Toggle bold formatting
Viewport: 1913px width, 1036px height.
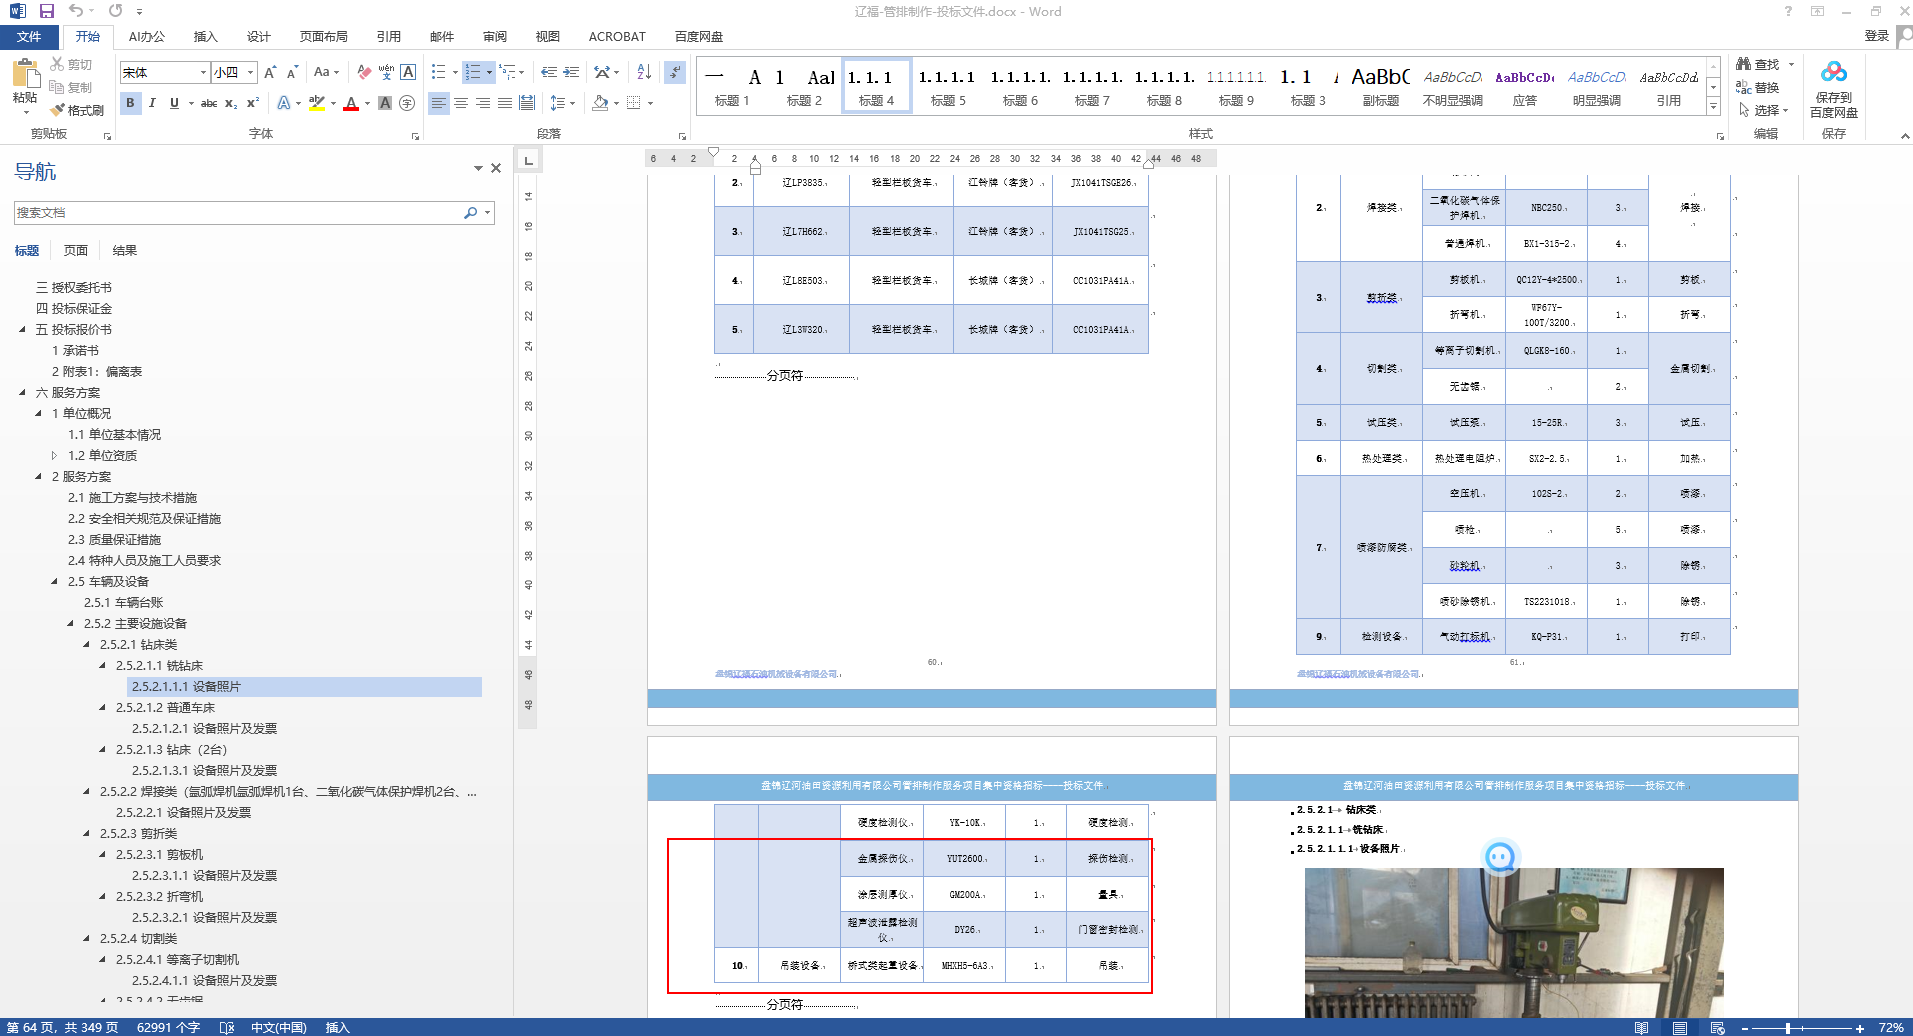[x=130, y=103]
